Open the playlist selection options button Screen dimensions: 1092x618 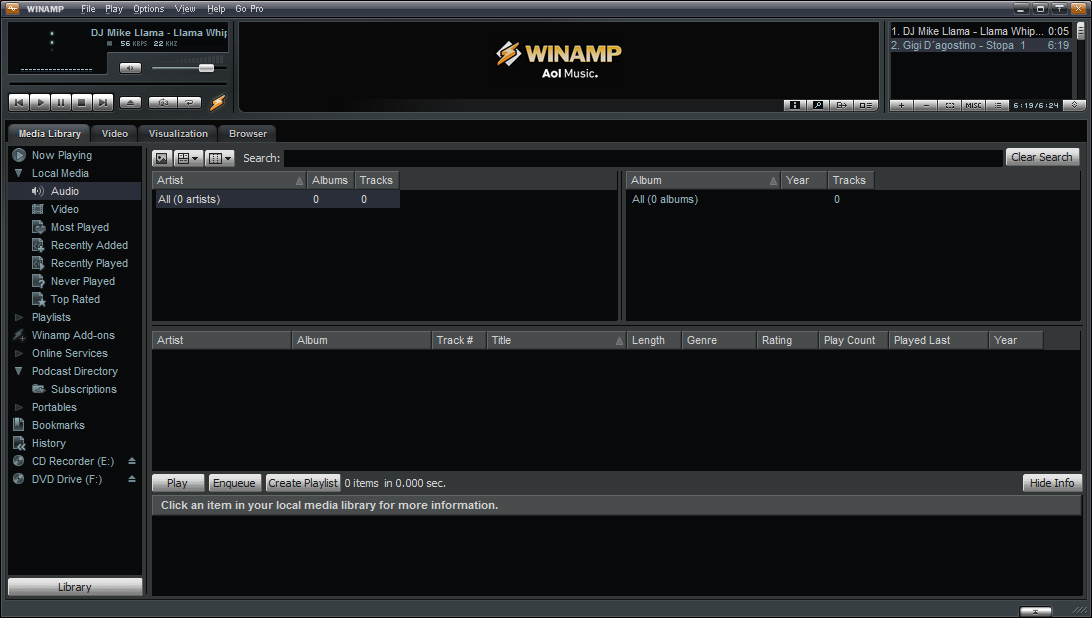tap(949, 105)
